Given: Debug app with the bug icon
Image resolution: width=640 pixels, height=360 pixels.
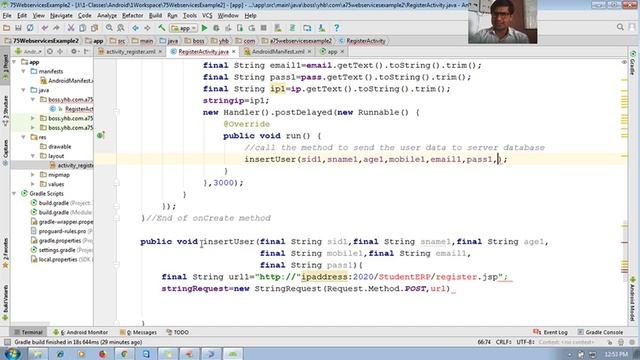Looking at the screenshot, I should (x=216, y=28).
